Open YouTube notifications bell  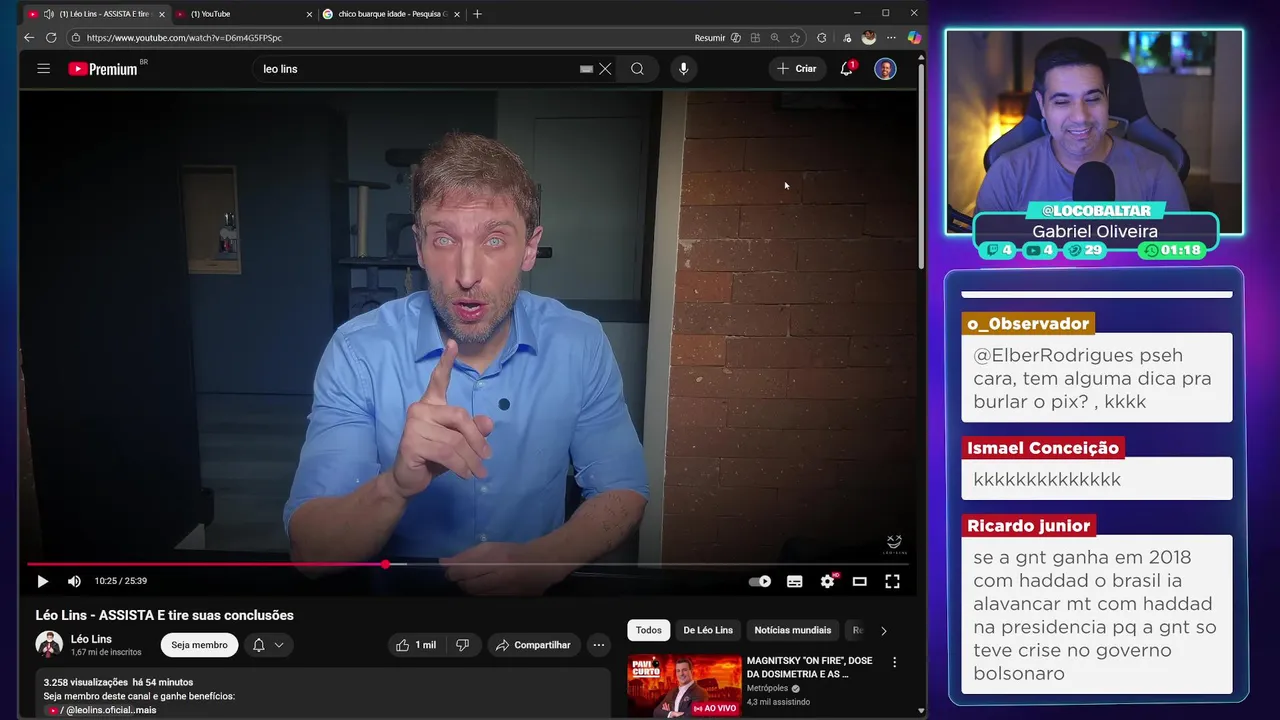847,69
